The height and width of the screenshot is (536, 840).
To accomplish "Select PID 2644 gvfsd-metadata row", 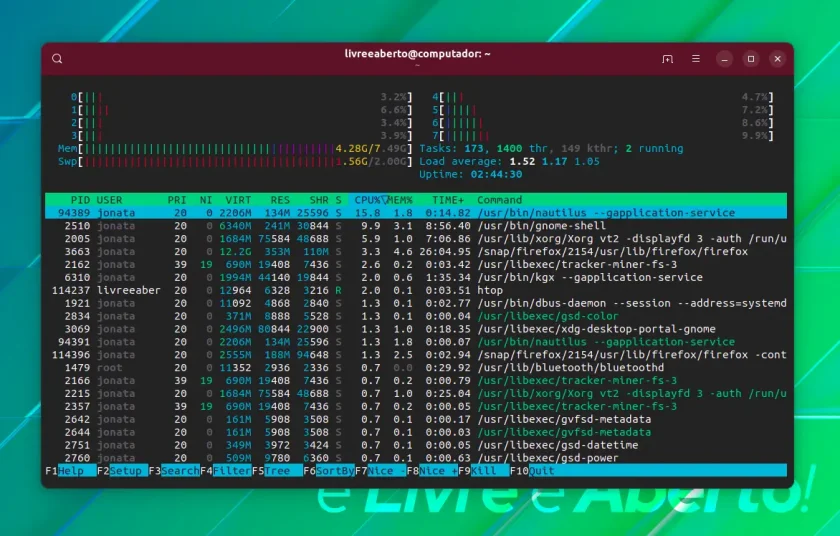I will [416, 432].
